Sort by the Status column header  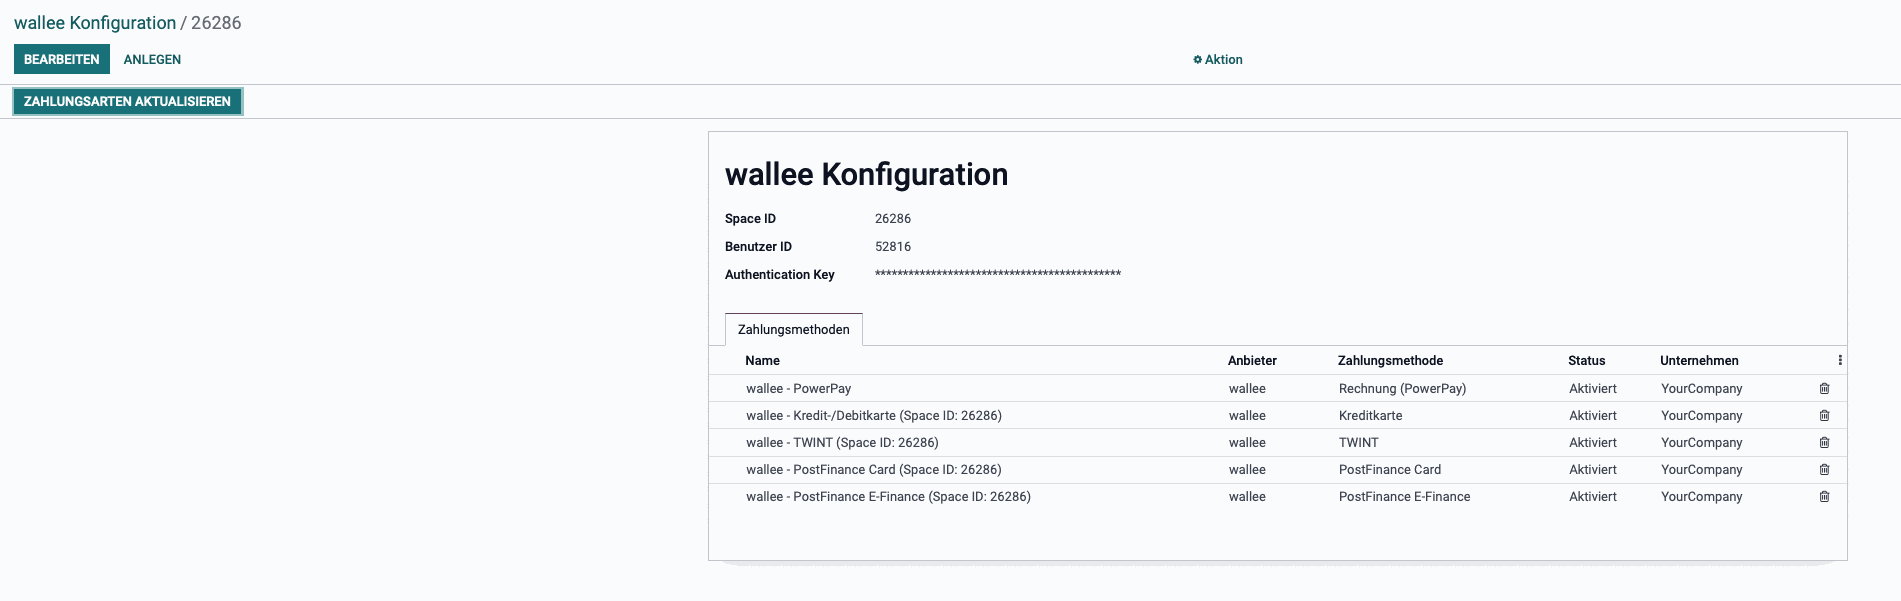(1586, 361)
